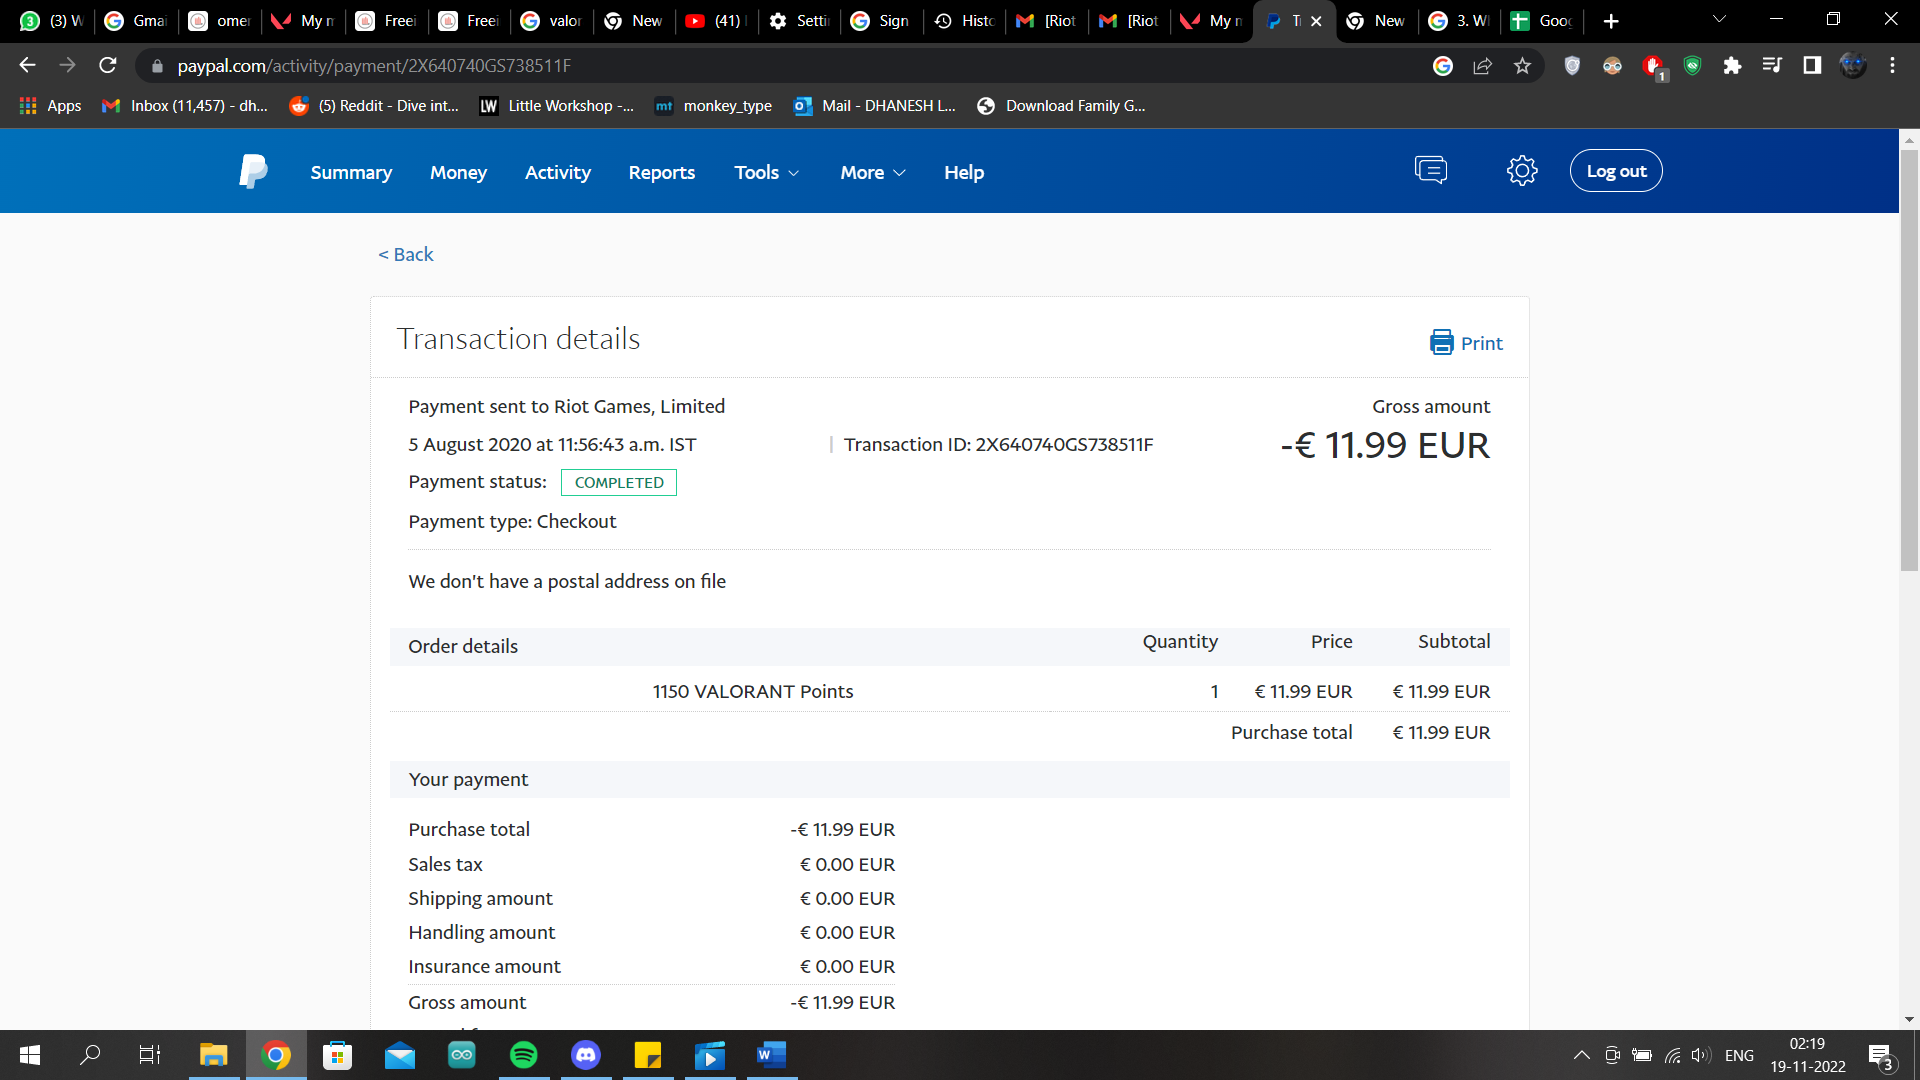Show hidden system tray icons

(x=1581, y=1055)
